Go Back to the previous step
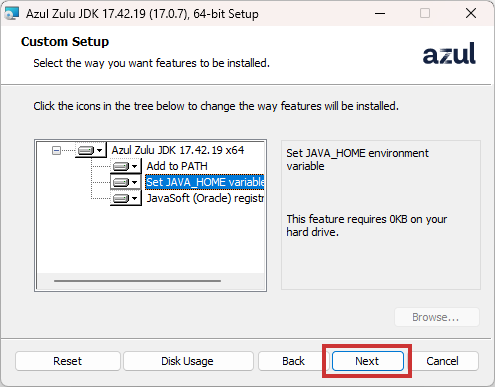Image resolution: width=495 pixels, height=387 pixels. pos(293,361)
